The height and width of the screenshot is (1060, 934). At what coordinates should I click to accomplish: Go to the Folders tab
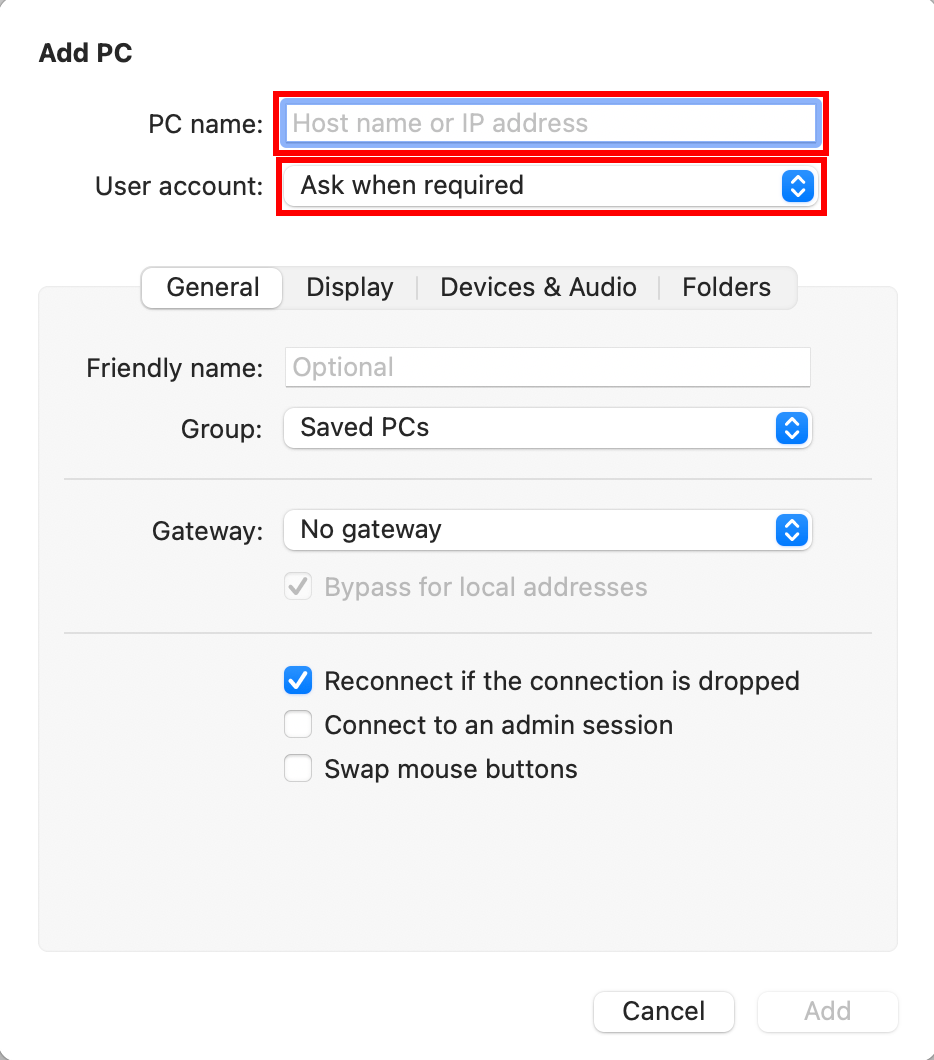727,288
